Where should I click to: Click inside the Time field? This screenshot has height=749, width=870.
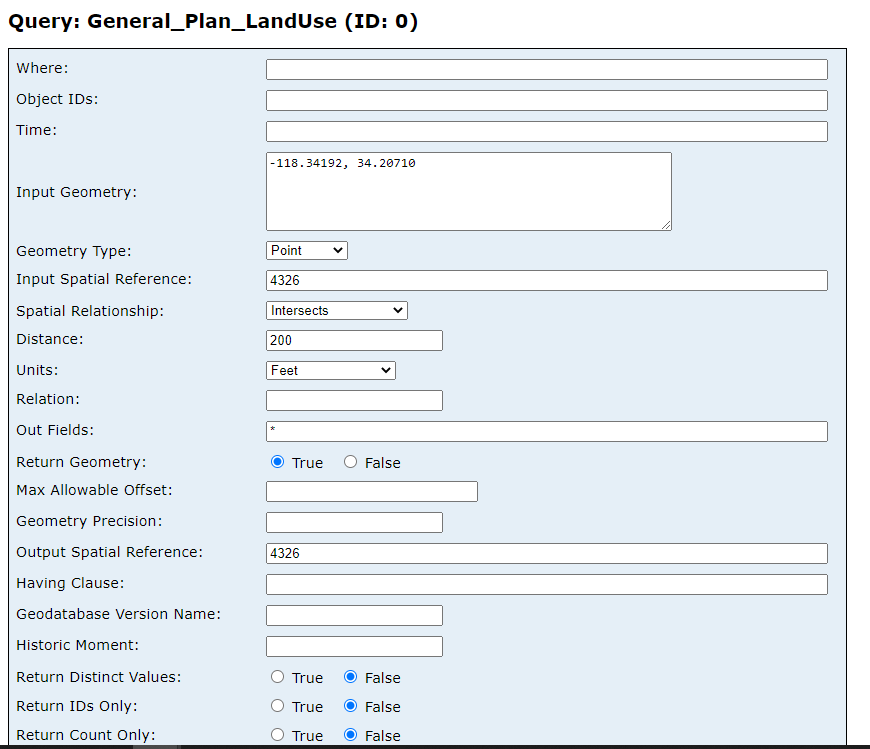tap(546, 131)
